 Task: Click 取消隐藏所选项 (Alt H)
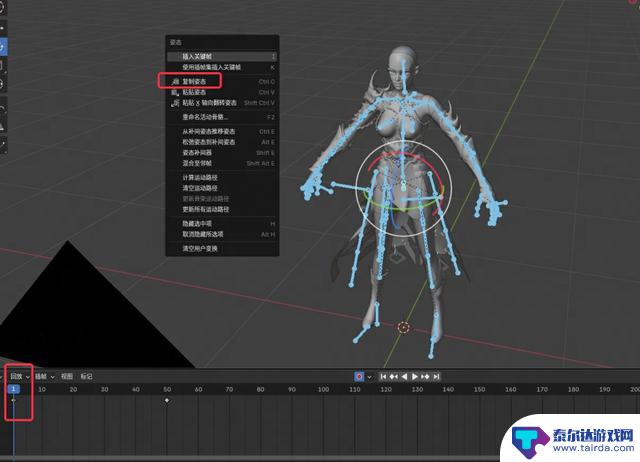tap(222, 234)
